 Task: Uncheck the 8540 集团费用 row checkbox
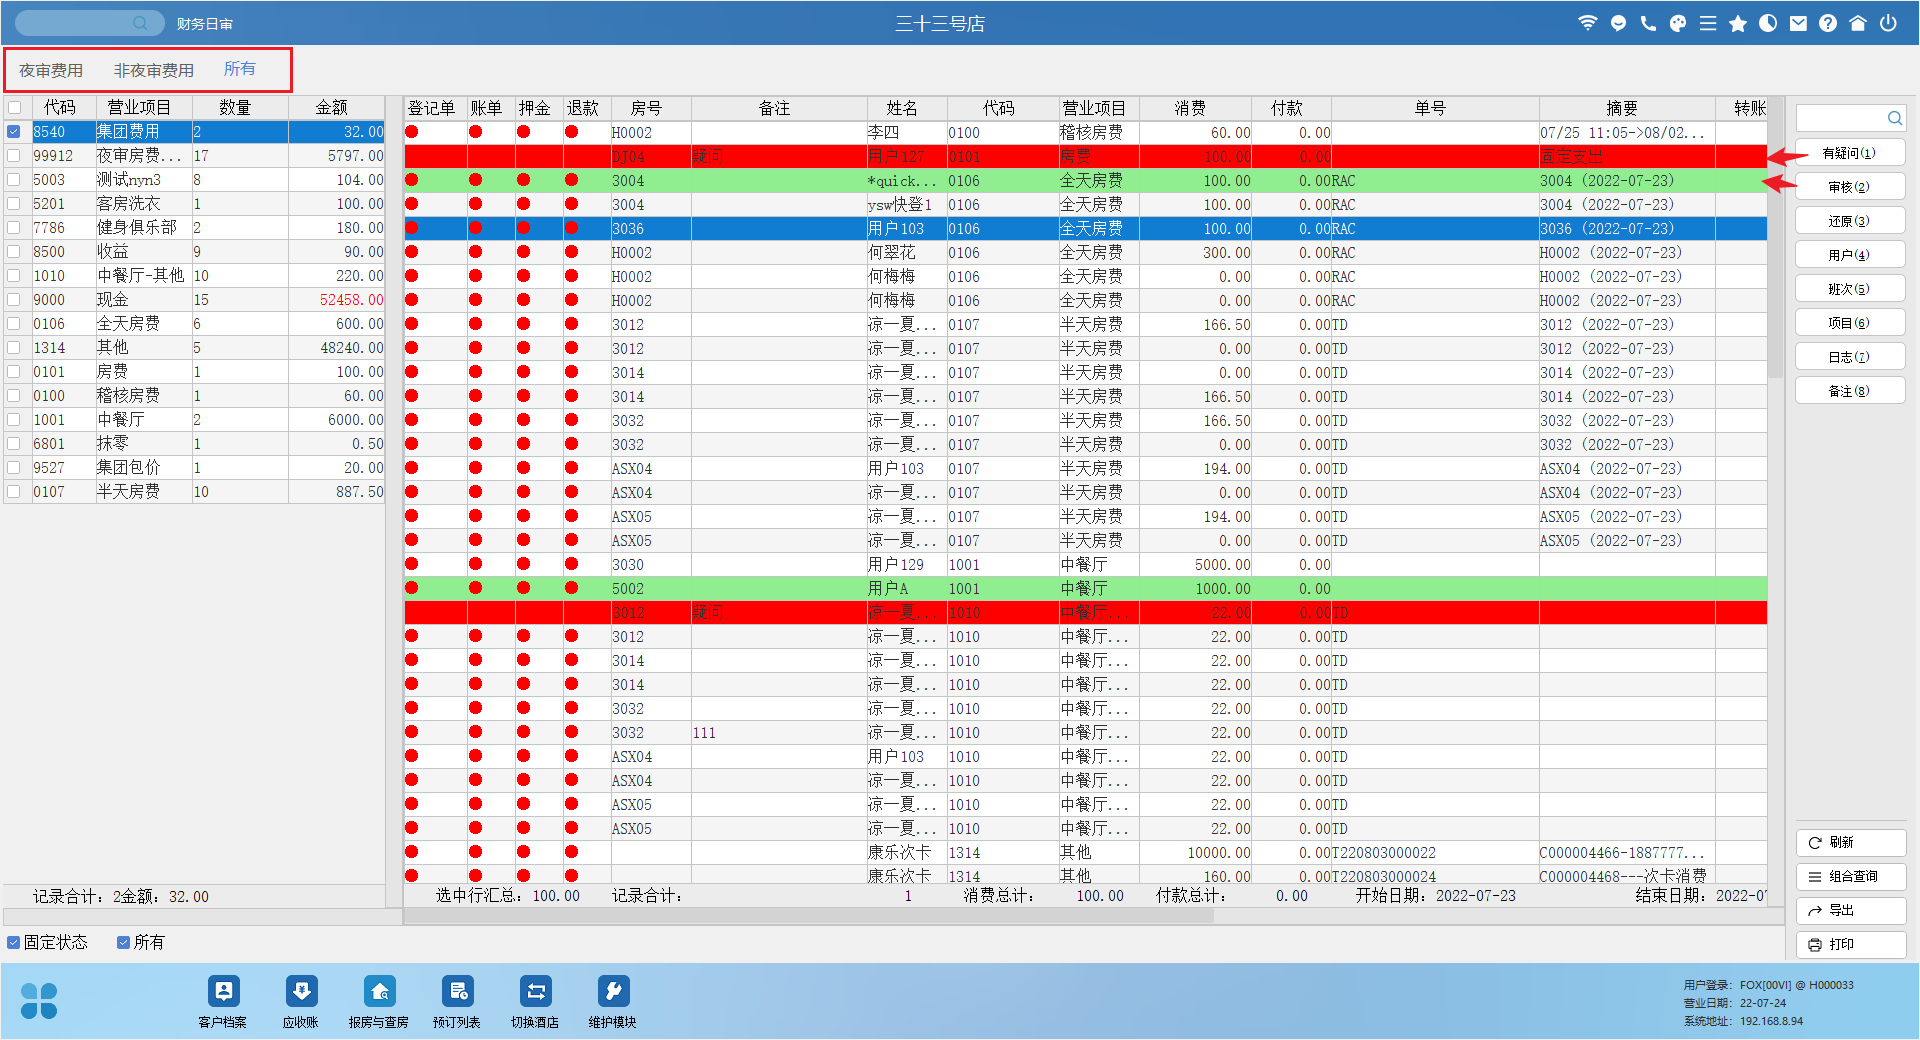pos(14,132)
